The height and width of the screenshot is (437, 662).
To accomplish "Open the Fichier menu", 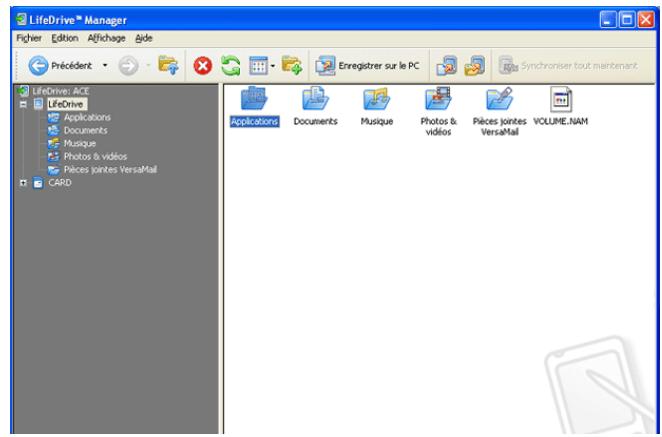I will coord(29,38).
